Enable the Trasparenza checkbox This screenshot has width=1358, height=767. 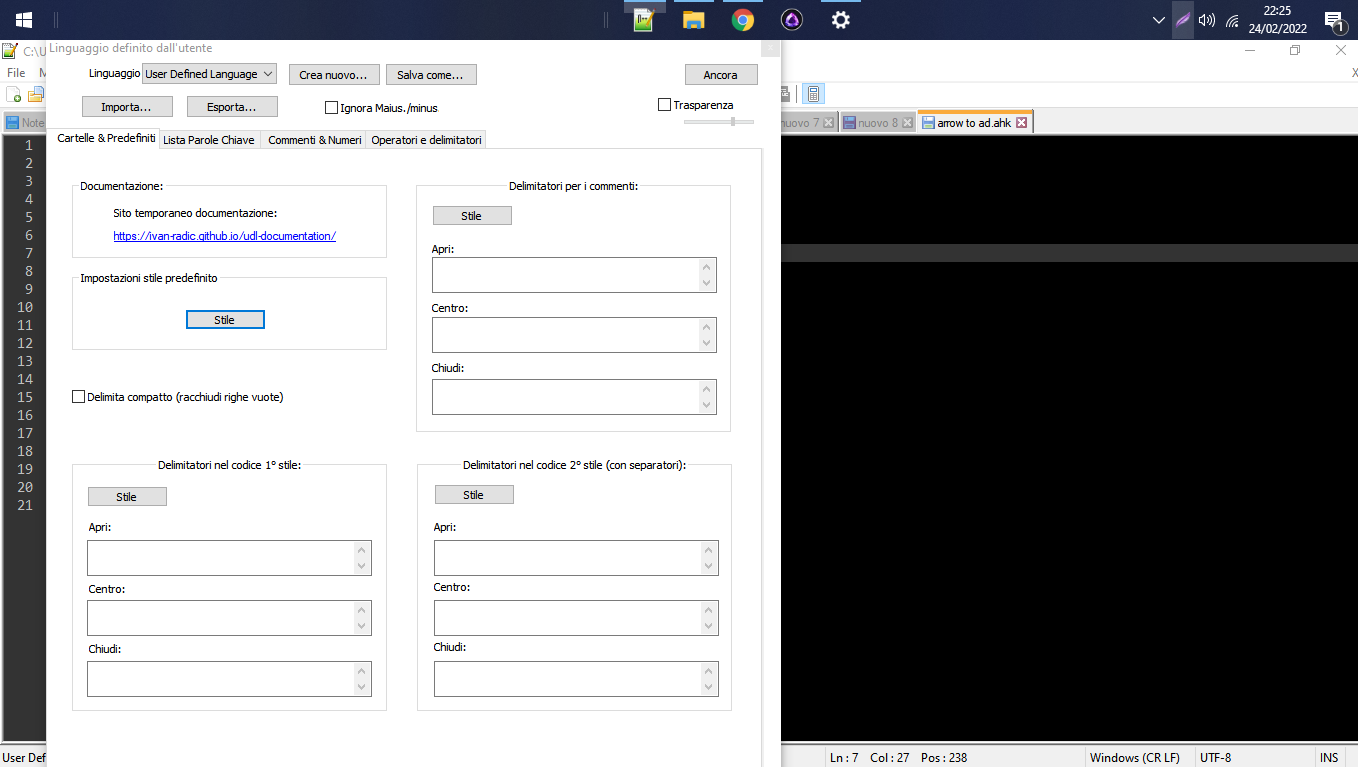[663, 103]
